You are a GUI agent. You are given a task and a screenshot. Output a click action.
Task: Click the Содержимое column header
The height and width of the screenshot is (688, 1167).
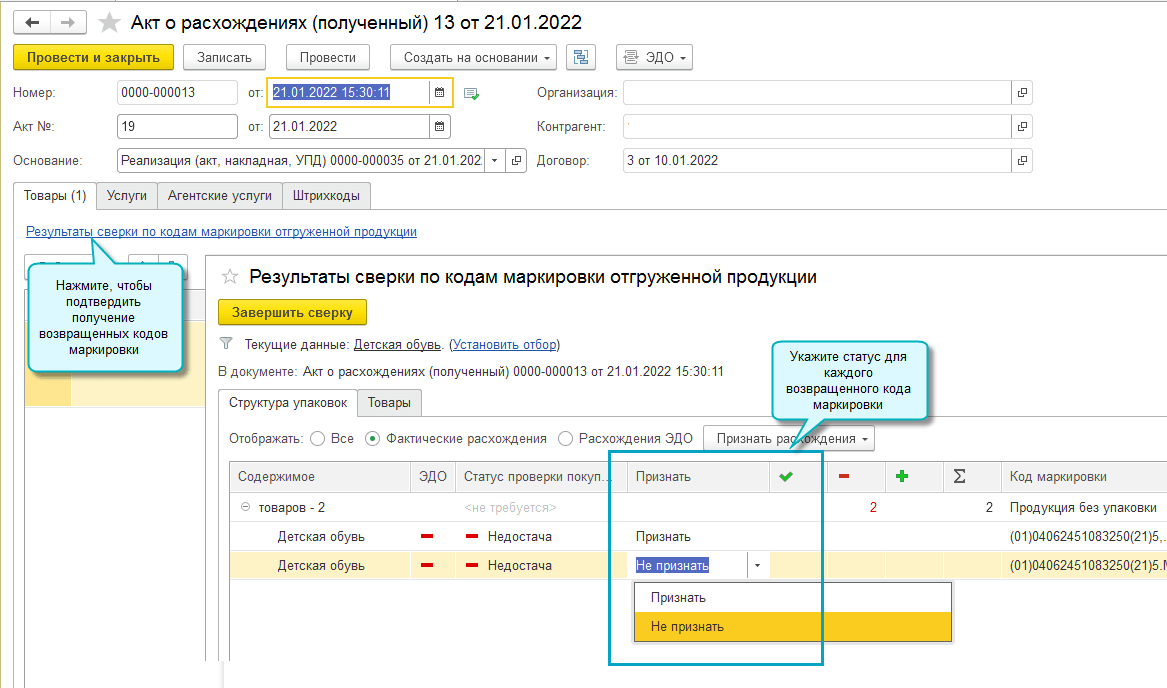click(320, 477)
